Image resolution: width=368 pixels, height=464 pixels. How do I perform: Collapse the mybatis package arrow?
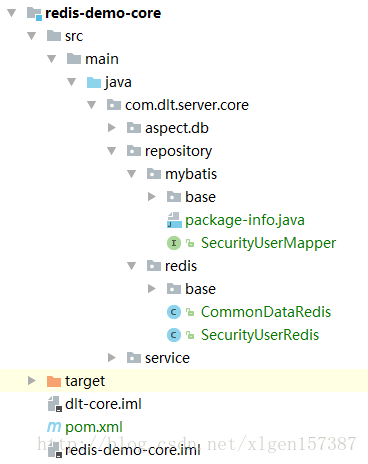(131, 174)
